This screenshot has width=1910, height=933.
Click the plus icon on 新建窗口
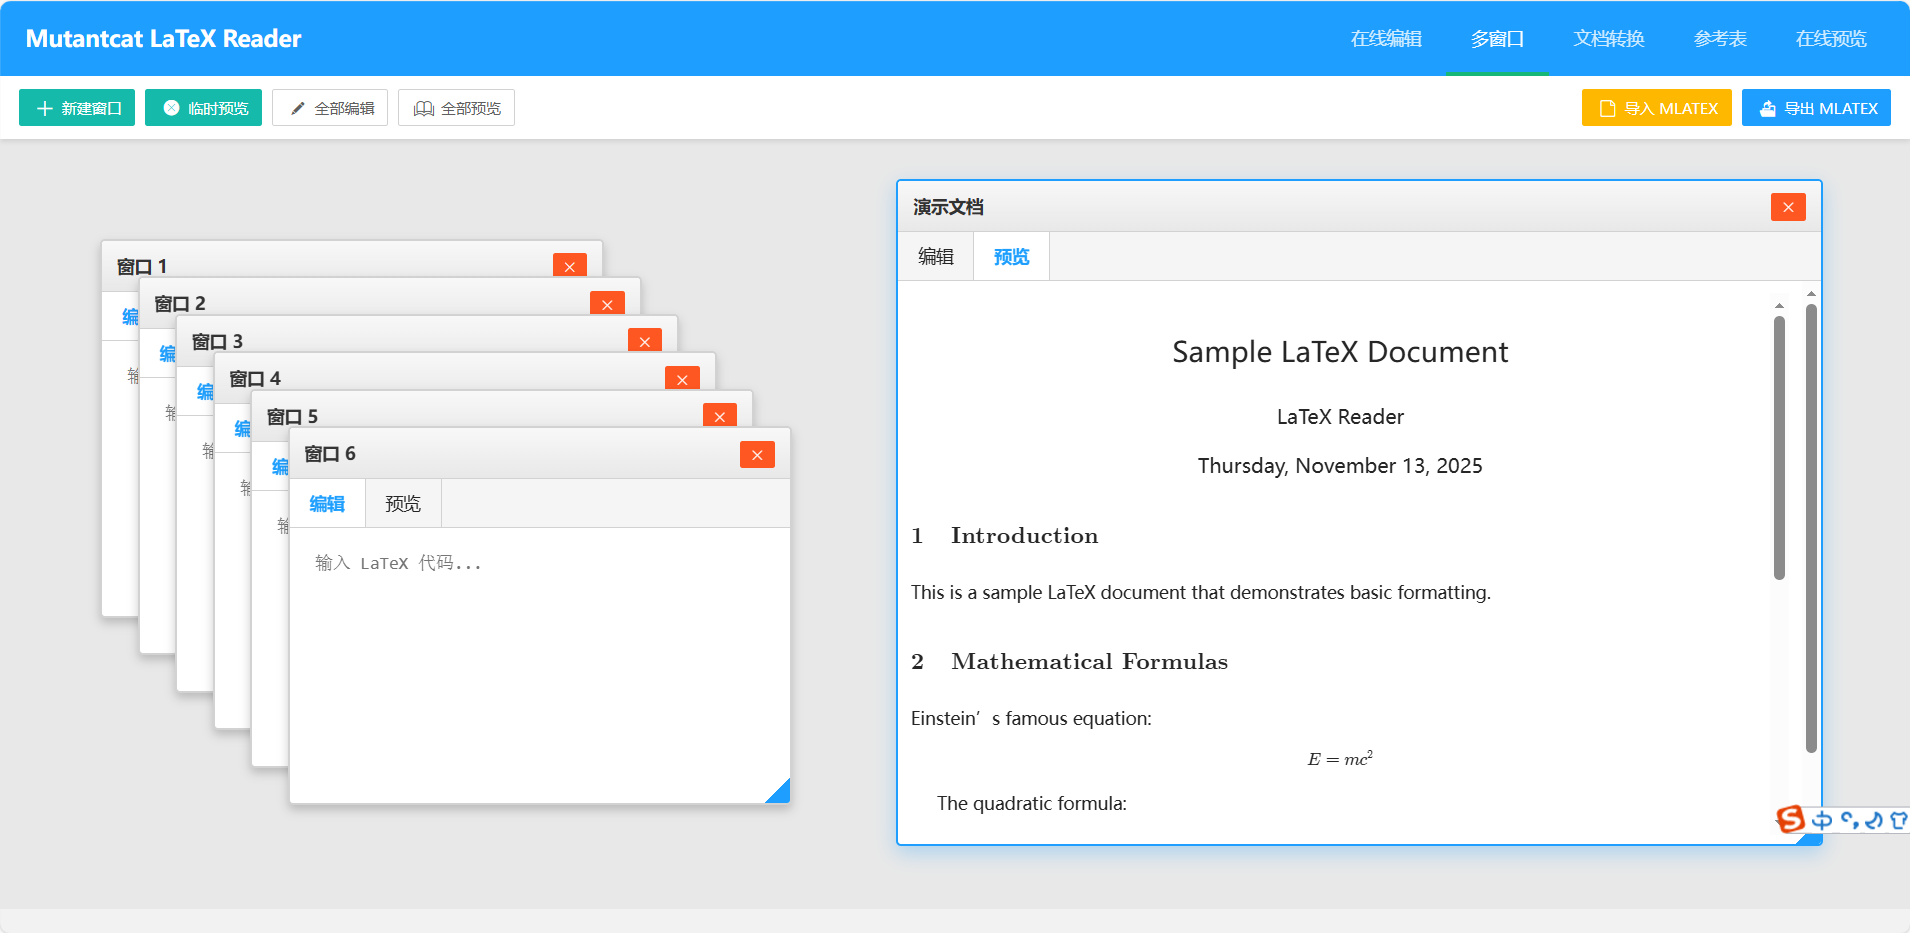44,108
